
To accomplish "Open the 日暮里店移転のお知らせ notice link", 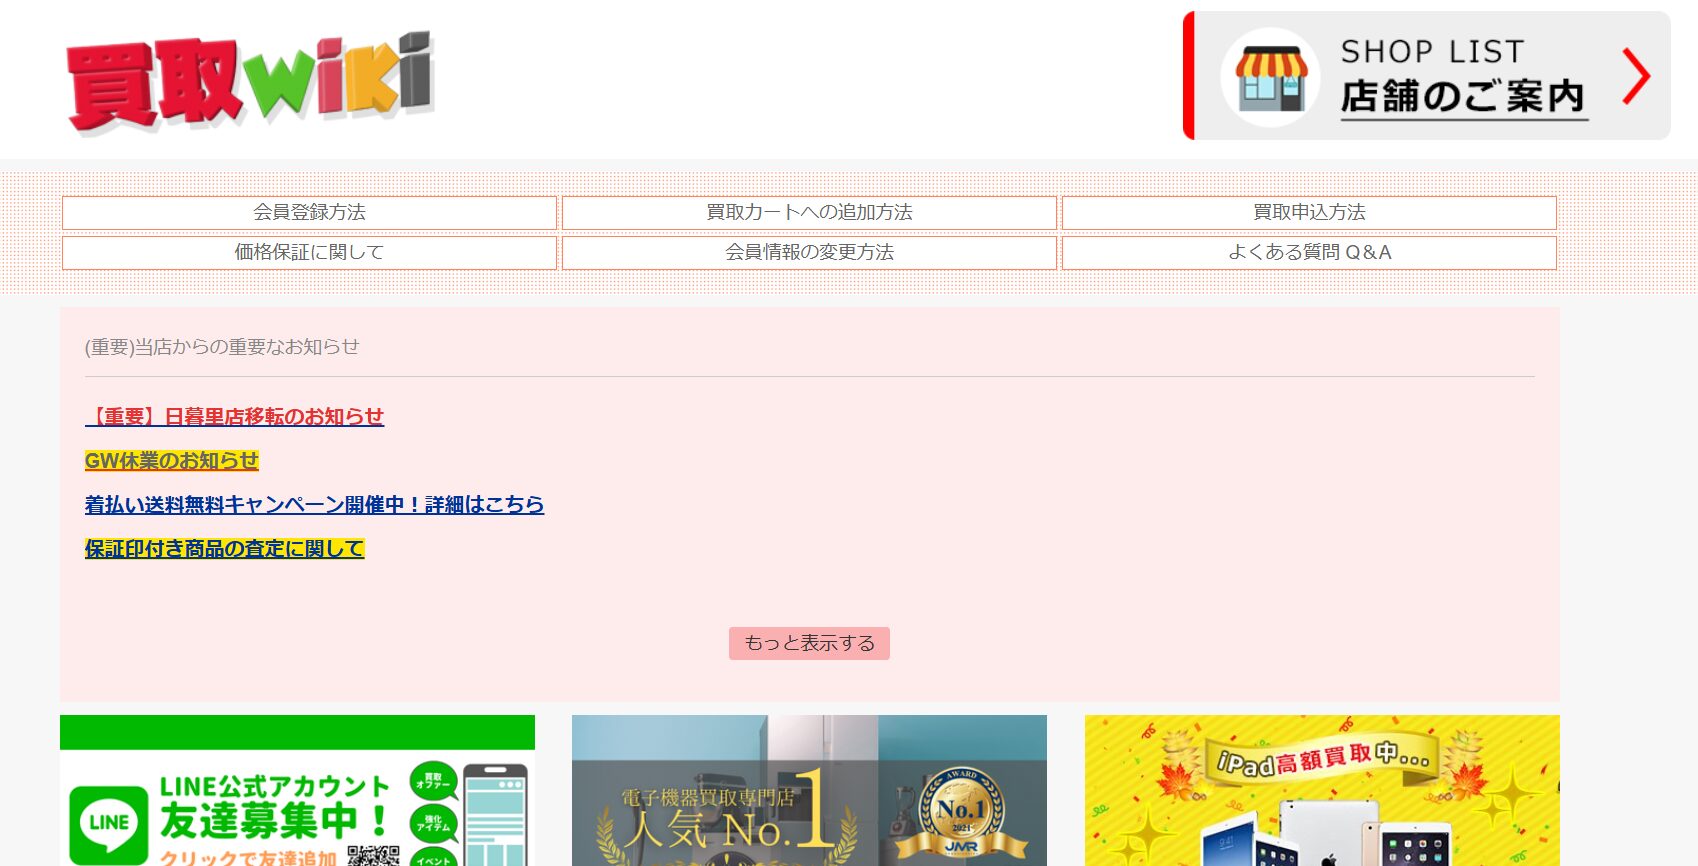I will point(235,417).
